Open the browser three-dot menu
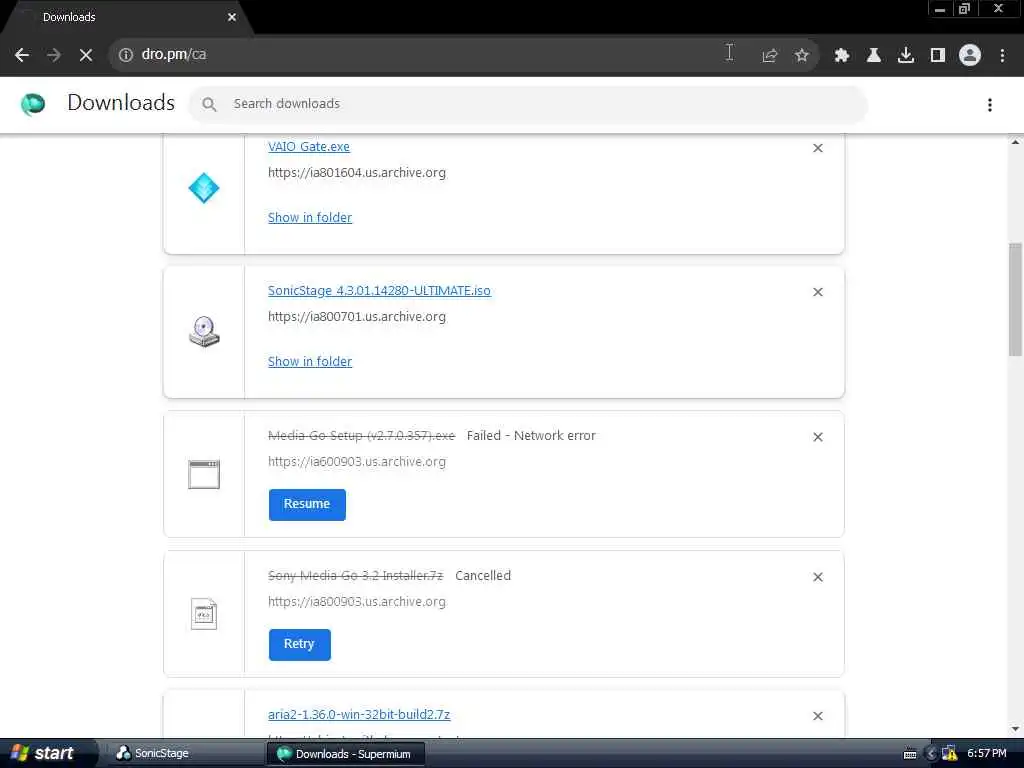 coord(1002,56)
